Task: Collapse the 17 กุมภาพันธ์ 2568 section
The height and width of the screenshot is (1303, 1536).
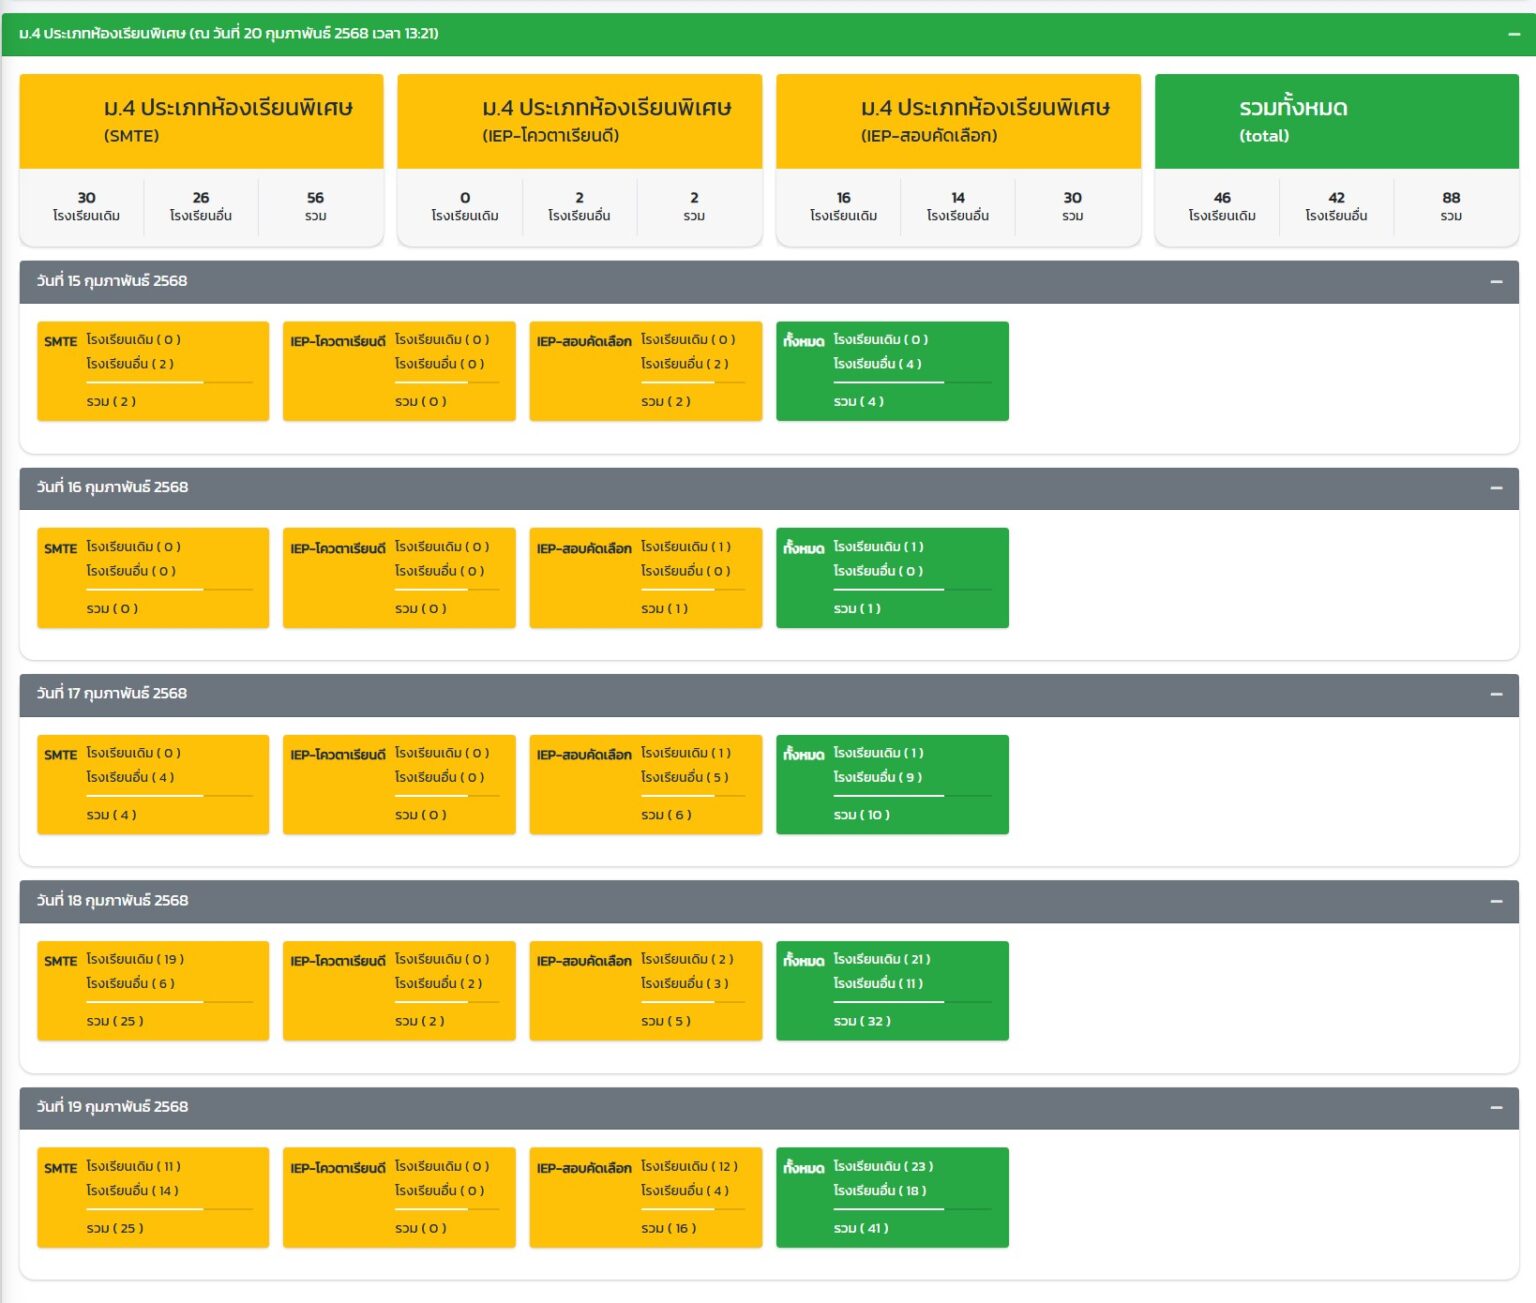Action: [1496, 694]
